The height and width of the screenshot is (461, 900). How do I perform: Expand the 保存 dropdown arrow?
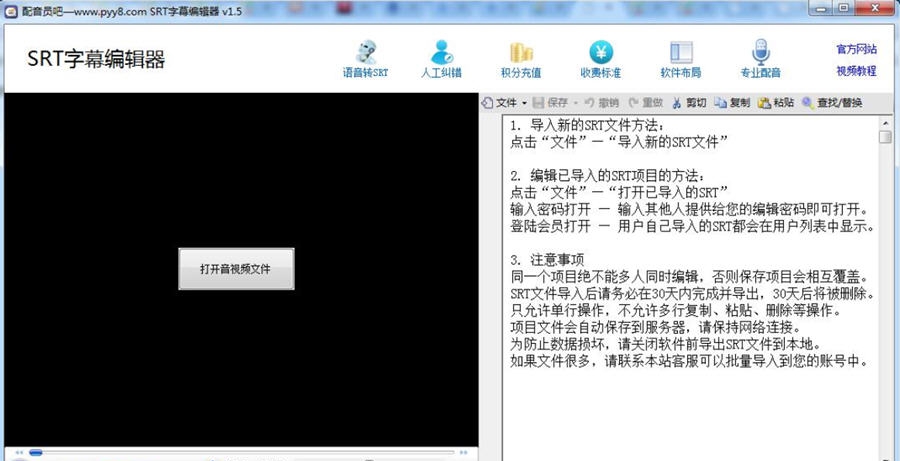pos(574,102)
